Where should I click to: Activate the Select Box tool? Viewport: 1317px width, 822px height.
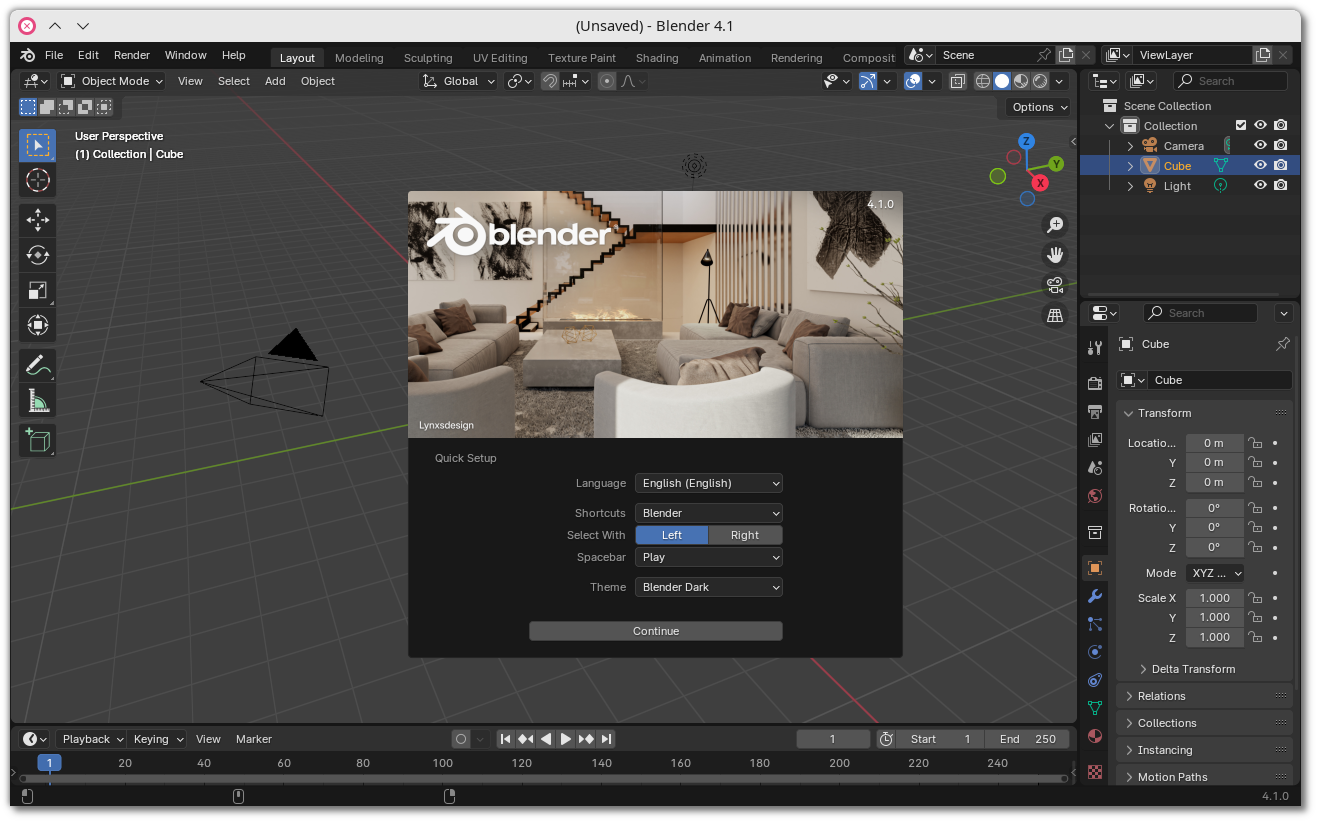click(x=37, y=145)
